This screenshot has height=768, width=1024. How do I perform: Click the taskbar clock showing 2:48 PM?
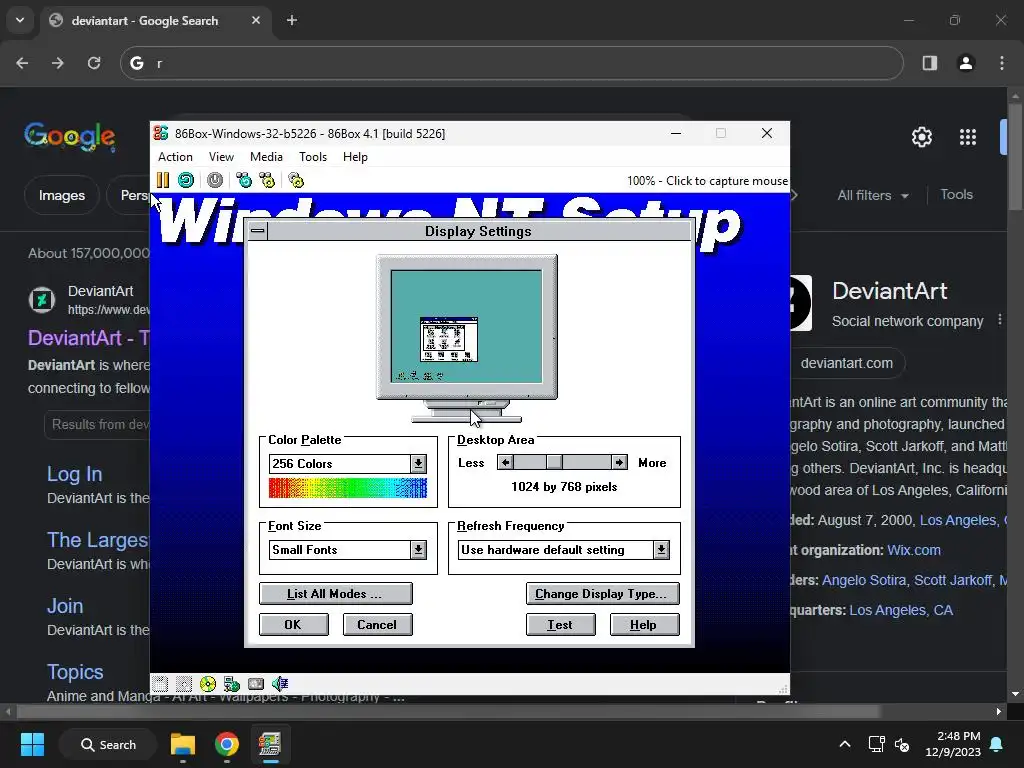click(x=953, y=744)
